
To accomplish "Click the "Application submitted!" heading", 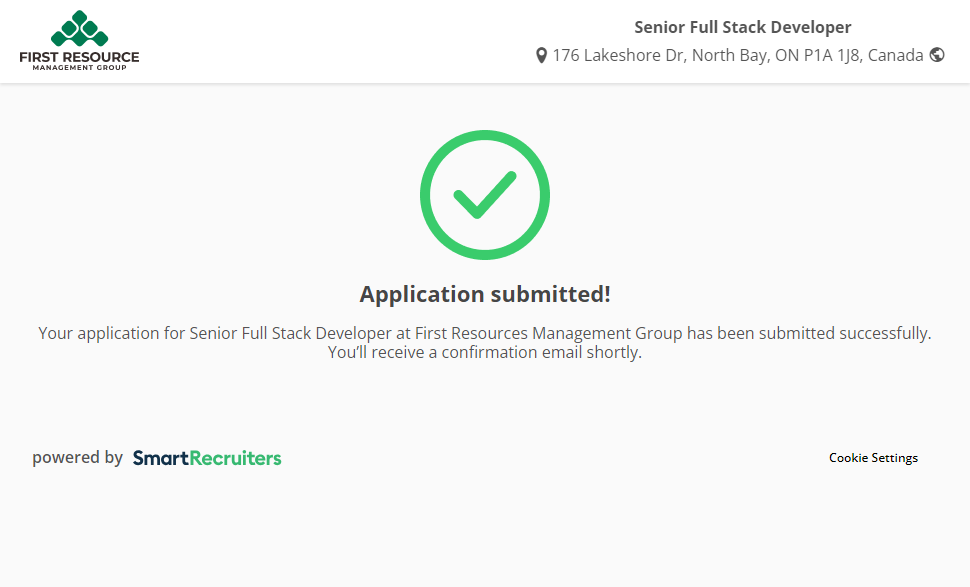I will tap(484, 294).
